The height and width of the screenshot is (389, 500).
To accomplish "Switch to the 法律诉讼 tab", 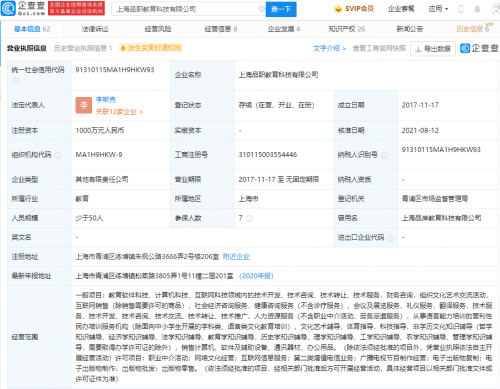I will (95, 29).
